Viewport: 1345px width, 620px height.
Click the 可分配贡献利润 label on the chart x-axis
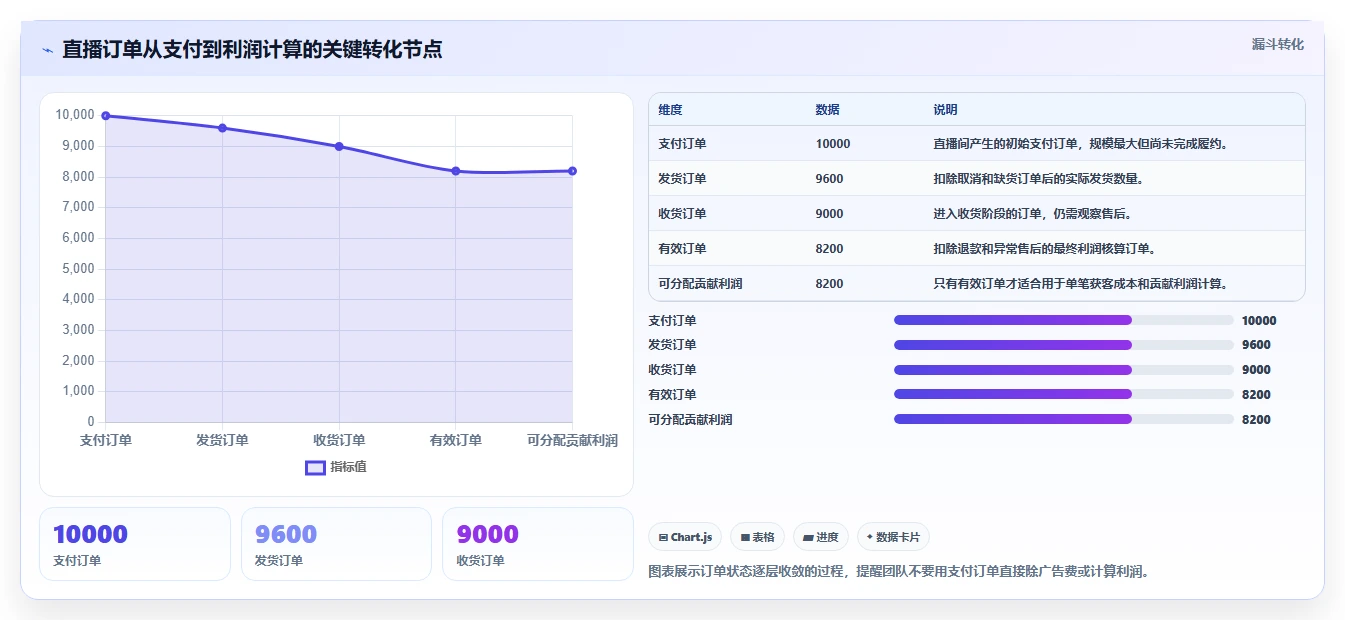point(572,440)
